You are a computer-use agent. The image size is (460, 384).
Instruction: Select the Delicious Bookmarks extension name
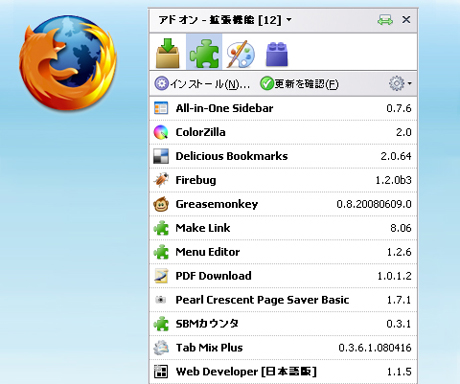(x=232, y=156)
